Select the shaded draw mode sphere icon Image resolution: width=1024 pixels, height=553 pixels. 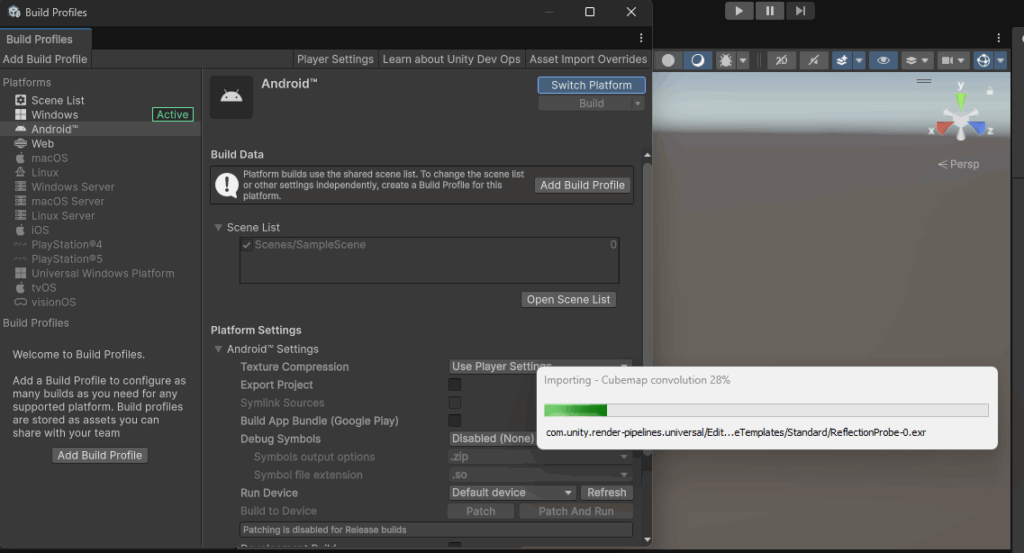point(668,60)
